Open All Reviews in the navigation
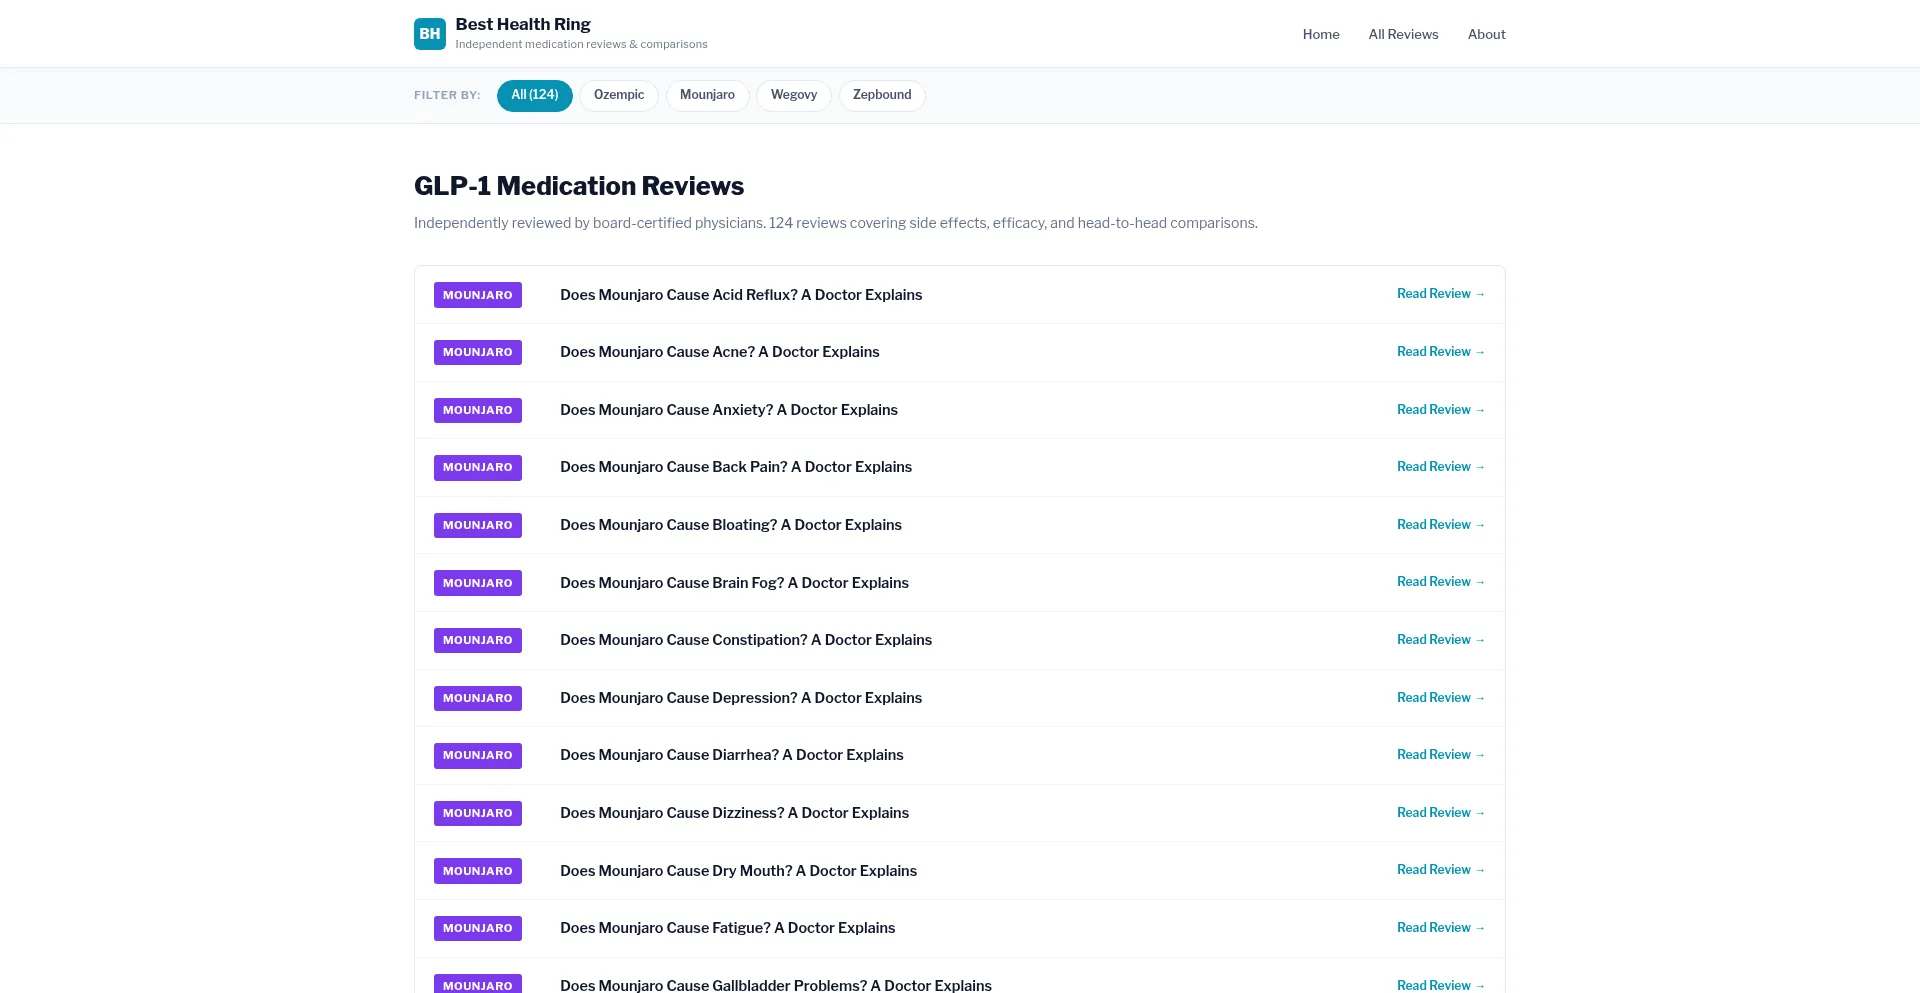Image resolution: width=1920 pixels, height=993 pixels. 1403,34
